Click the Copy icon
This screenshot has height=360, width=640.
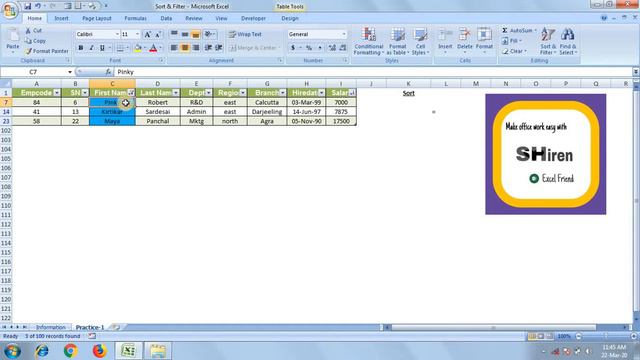click(28, 41)
